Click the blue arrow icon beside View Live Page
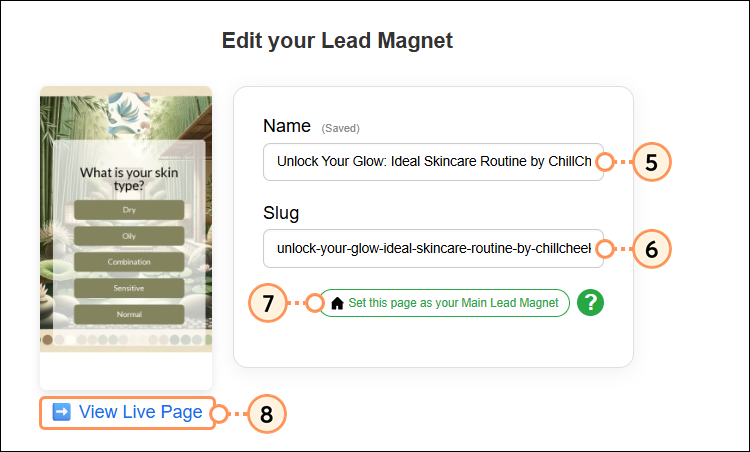Viewport: 750px width, 452px height. tap(61, 412)
